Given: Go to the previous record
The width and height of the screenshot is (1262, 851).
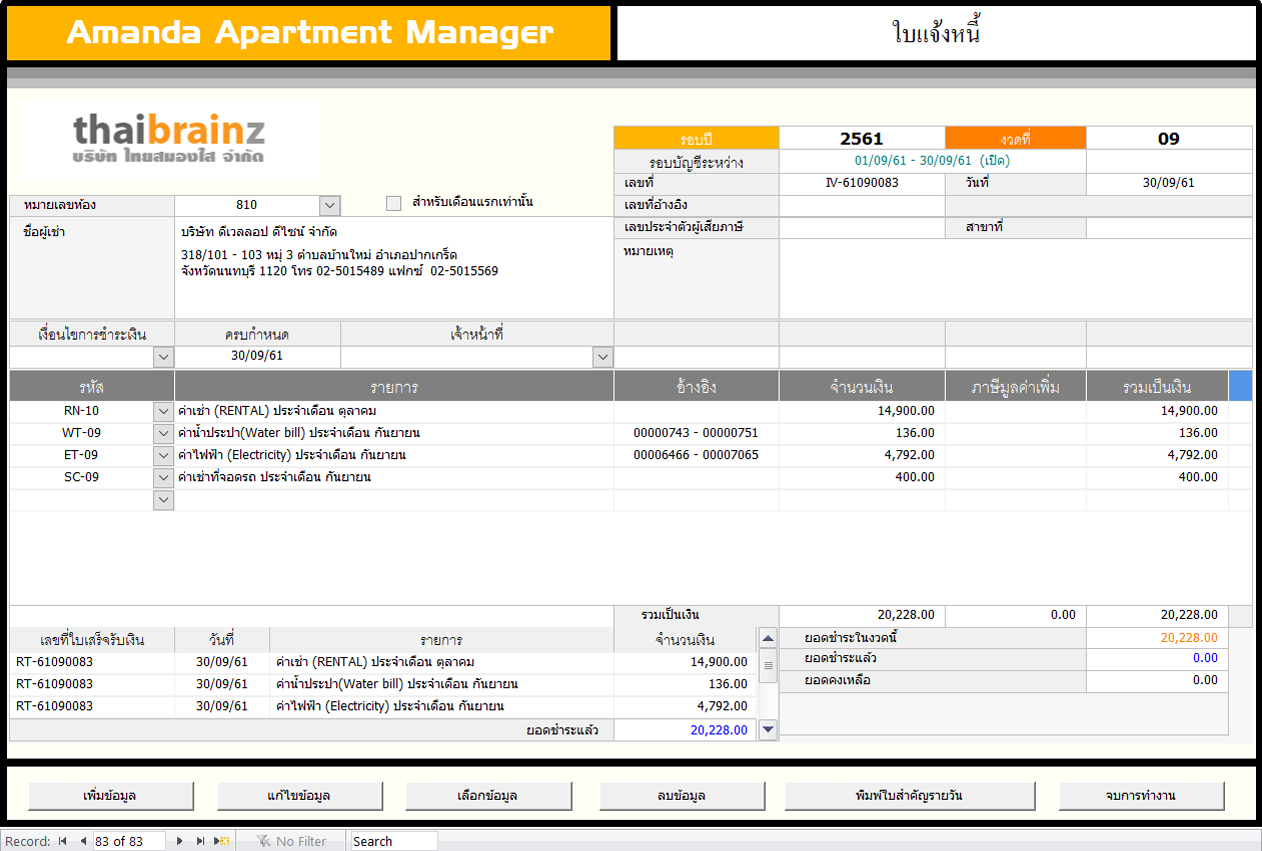Looking at the screenshot, I should pyautogui.click(x=83, y=841).
